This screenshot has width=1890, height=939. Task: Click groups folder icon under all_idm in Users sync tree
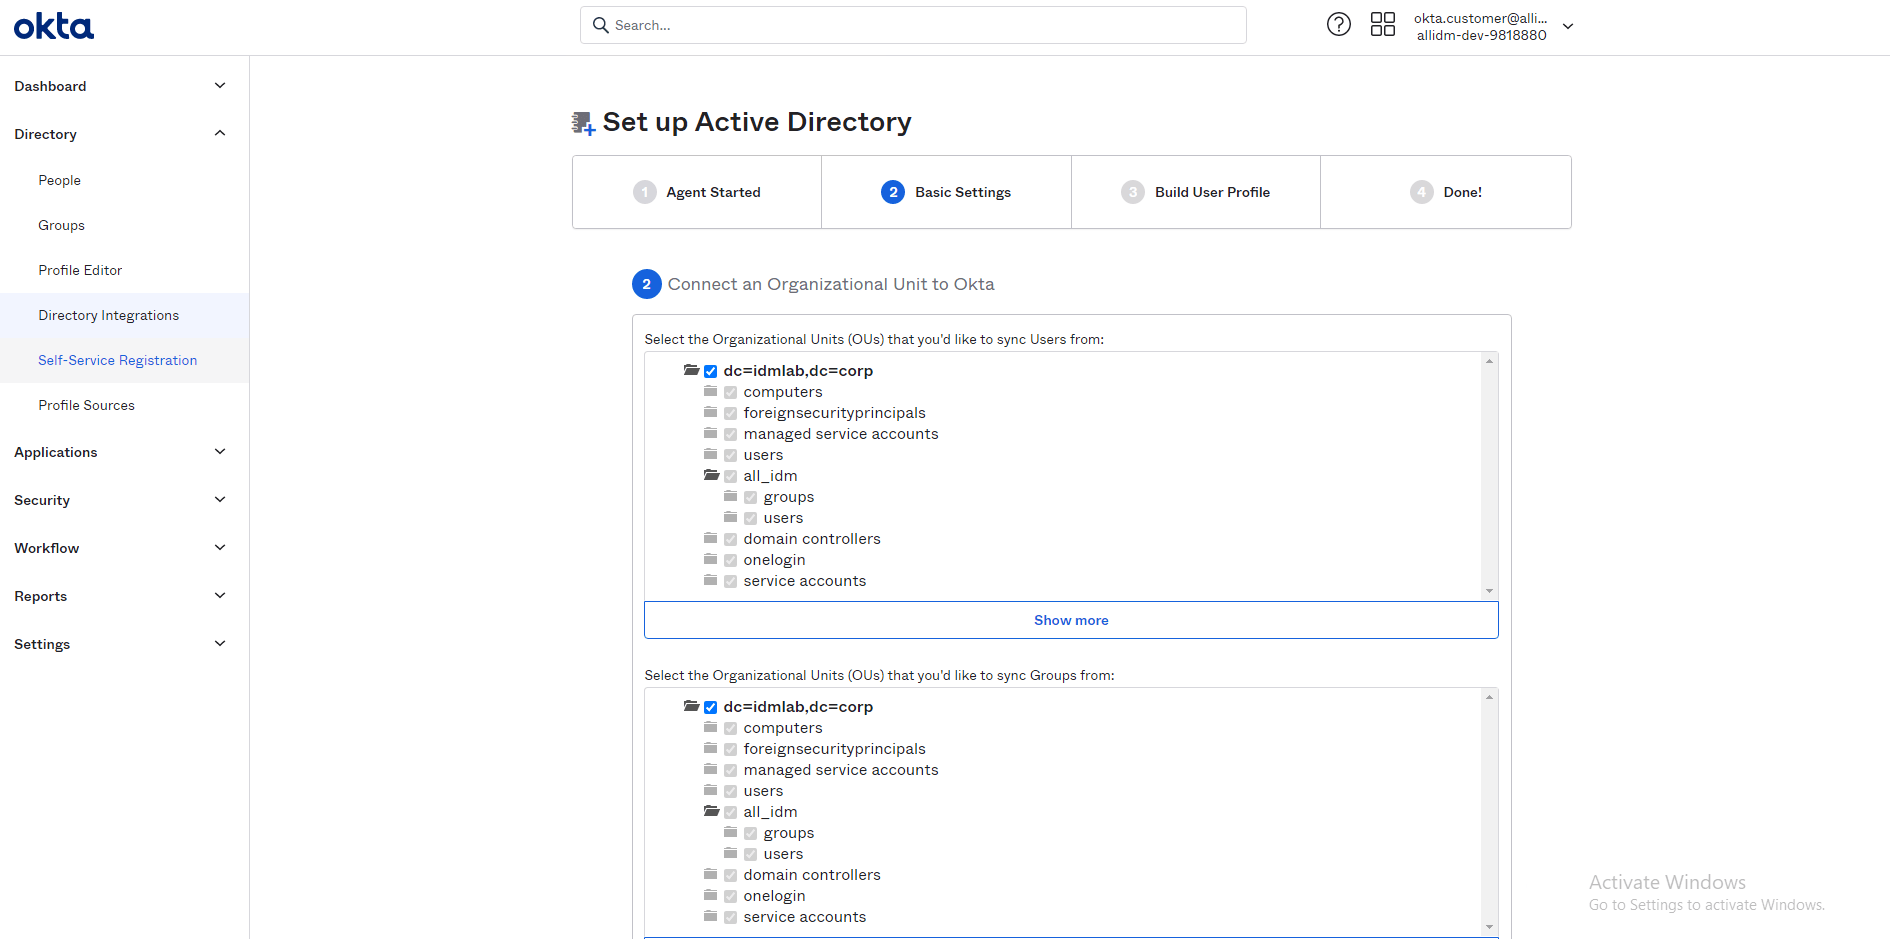730,496
